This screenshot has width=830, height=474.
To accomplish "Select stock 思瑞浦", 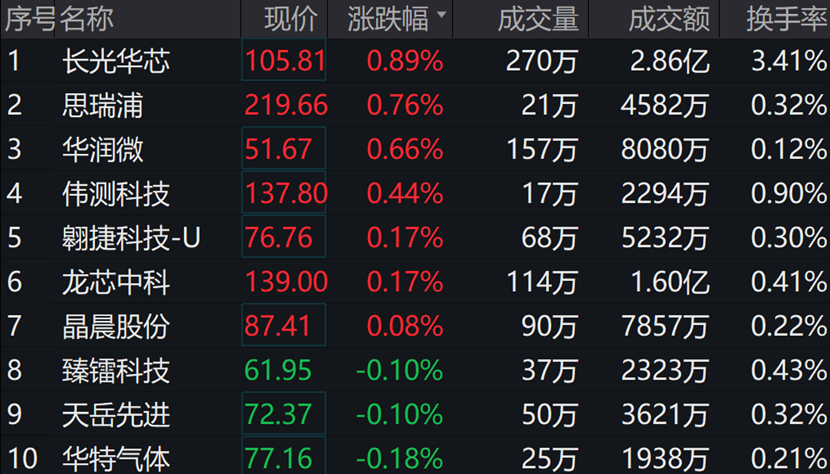I will (x=103, y=105).
